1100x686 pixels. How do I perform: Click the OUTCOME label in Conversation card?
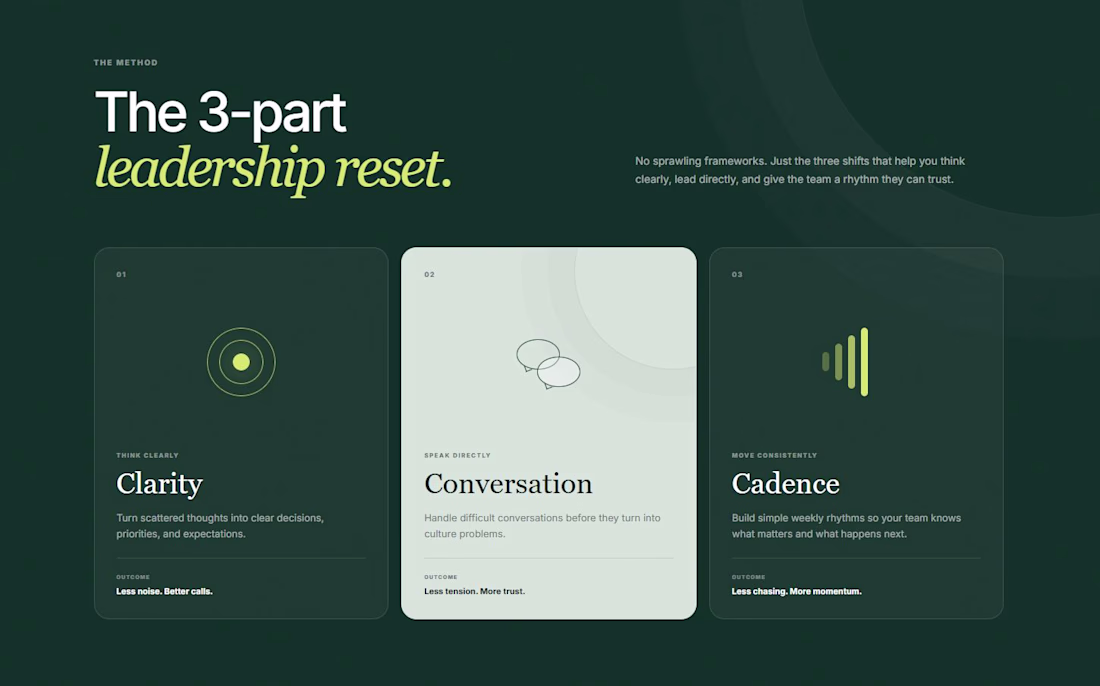click(441, 577)
